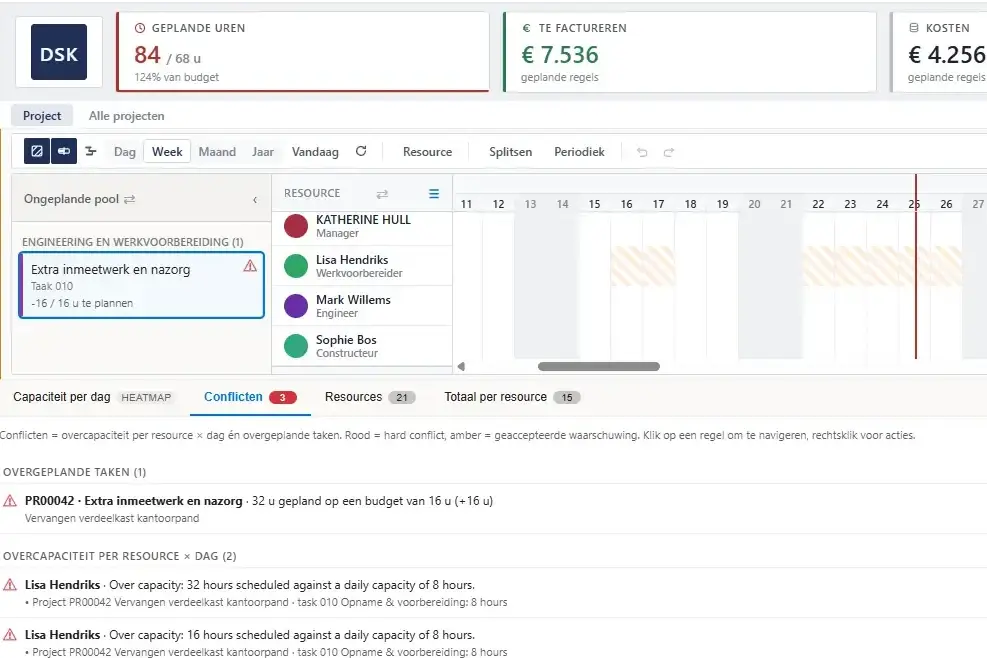Click the PR00042 Extra inmeetwerk conflict row

(x=494, y=509)
